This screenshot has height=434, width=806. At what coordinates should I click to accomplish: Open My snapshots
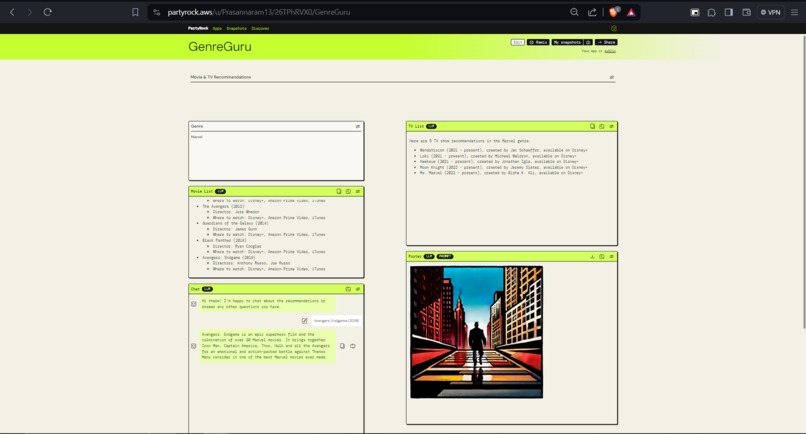(x=567, y=42)
